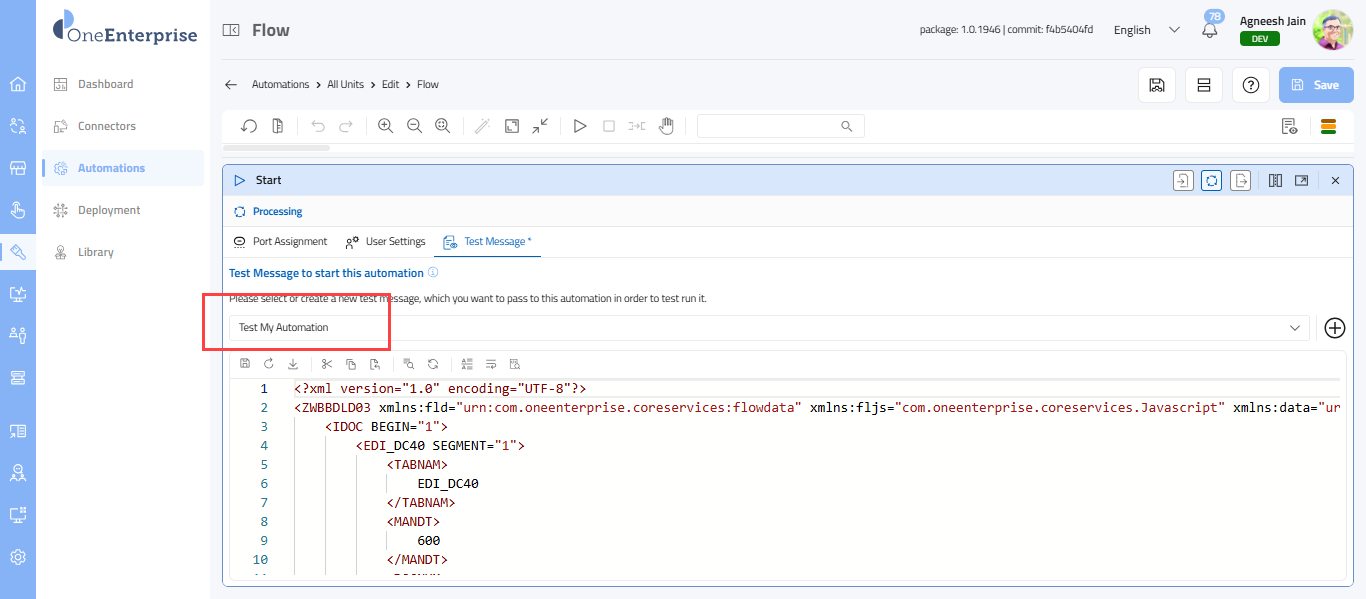The width and height of the screenshot is (1366, 599).
Task: Run the flow with the play icon
Action: [579, 126]
